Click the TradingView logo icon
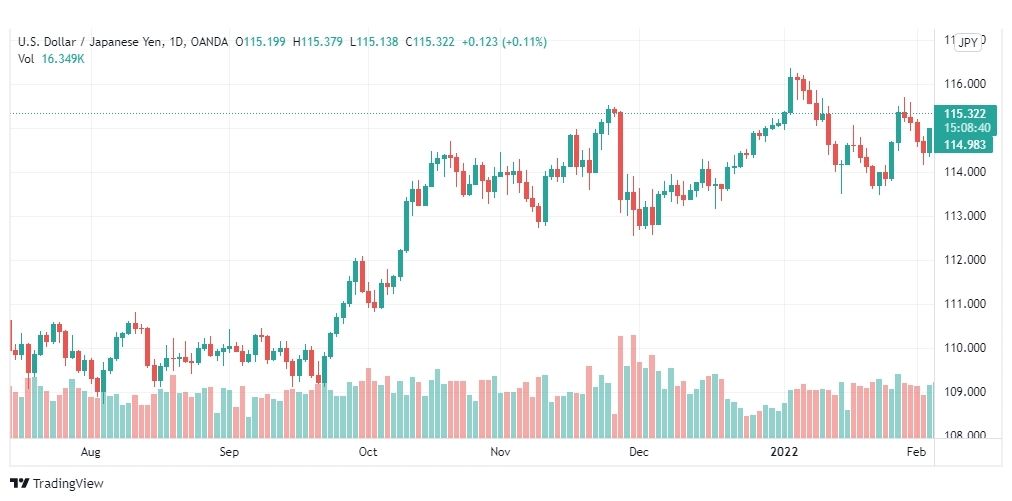This screenshot has width=1012, height=501. [20, 483]
